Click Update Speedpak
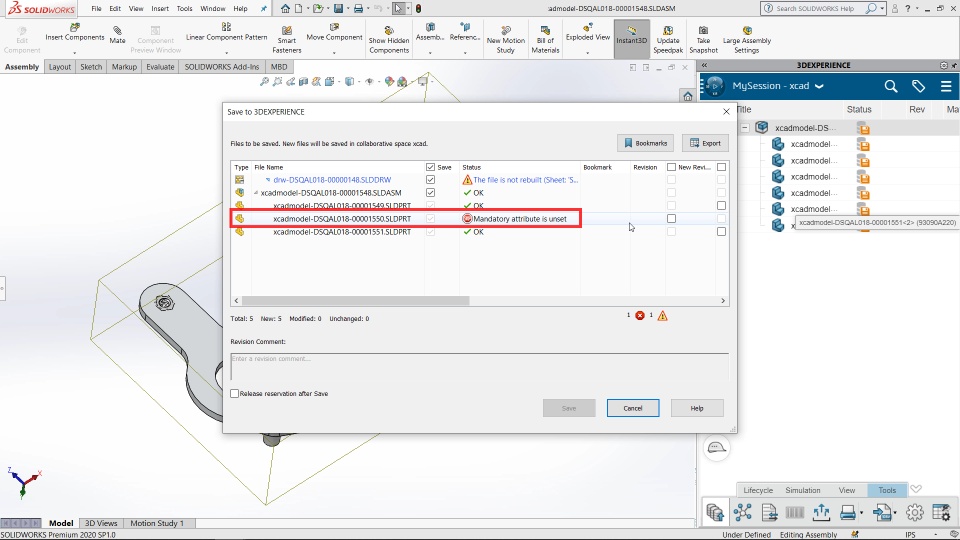 (668, 40)
